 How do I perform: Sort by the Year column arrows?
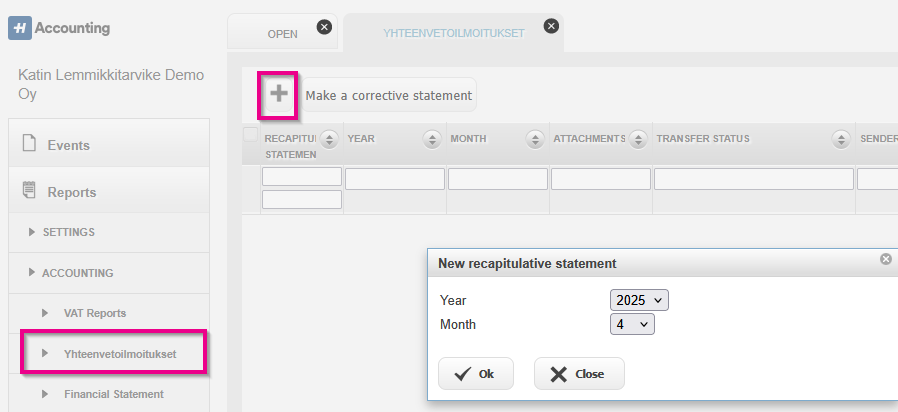pos(432,139)
